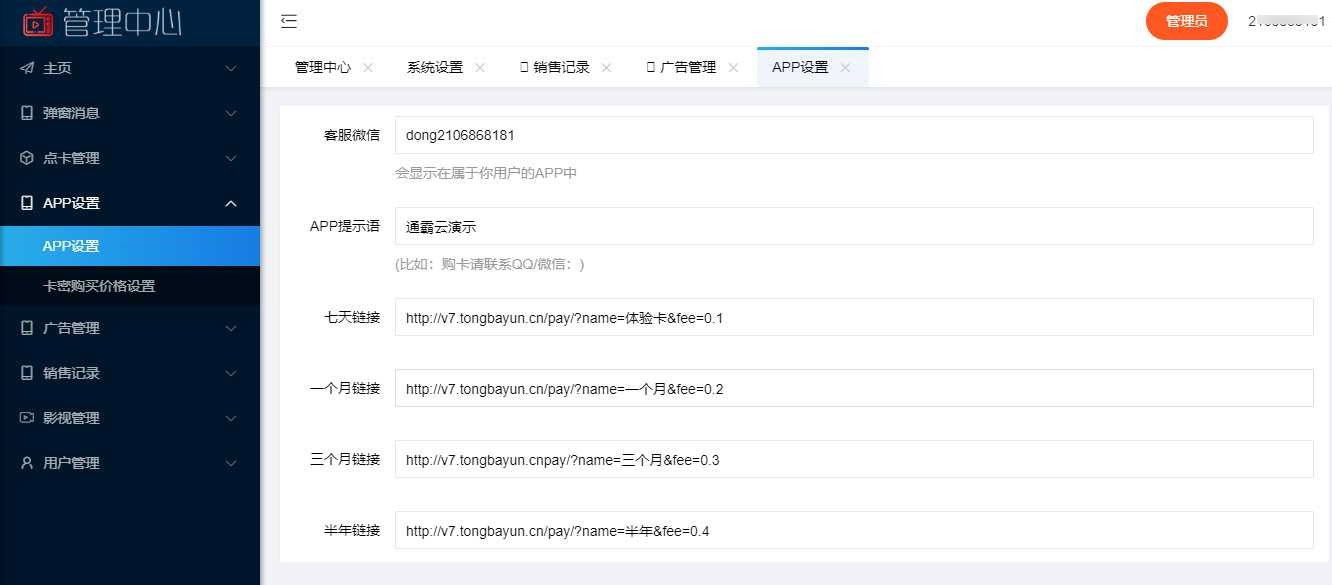Click the 影视管理 video icon
The image size is (1332, 585).
(x=25, y=417)
